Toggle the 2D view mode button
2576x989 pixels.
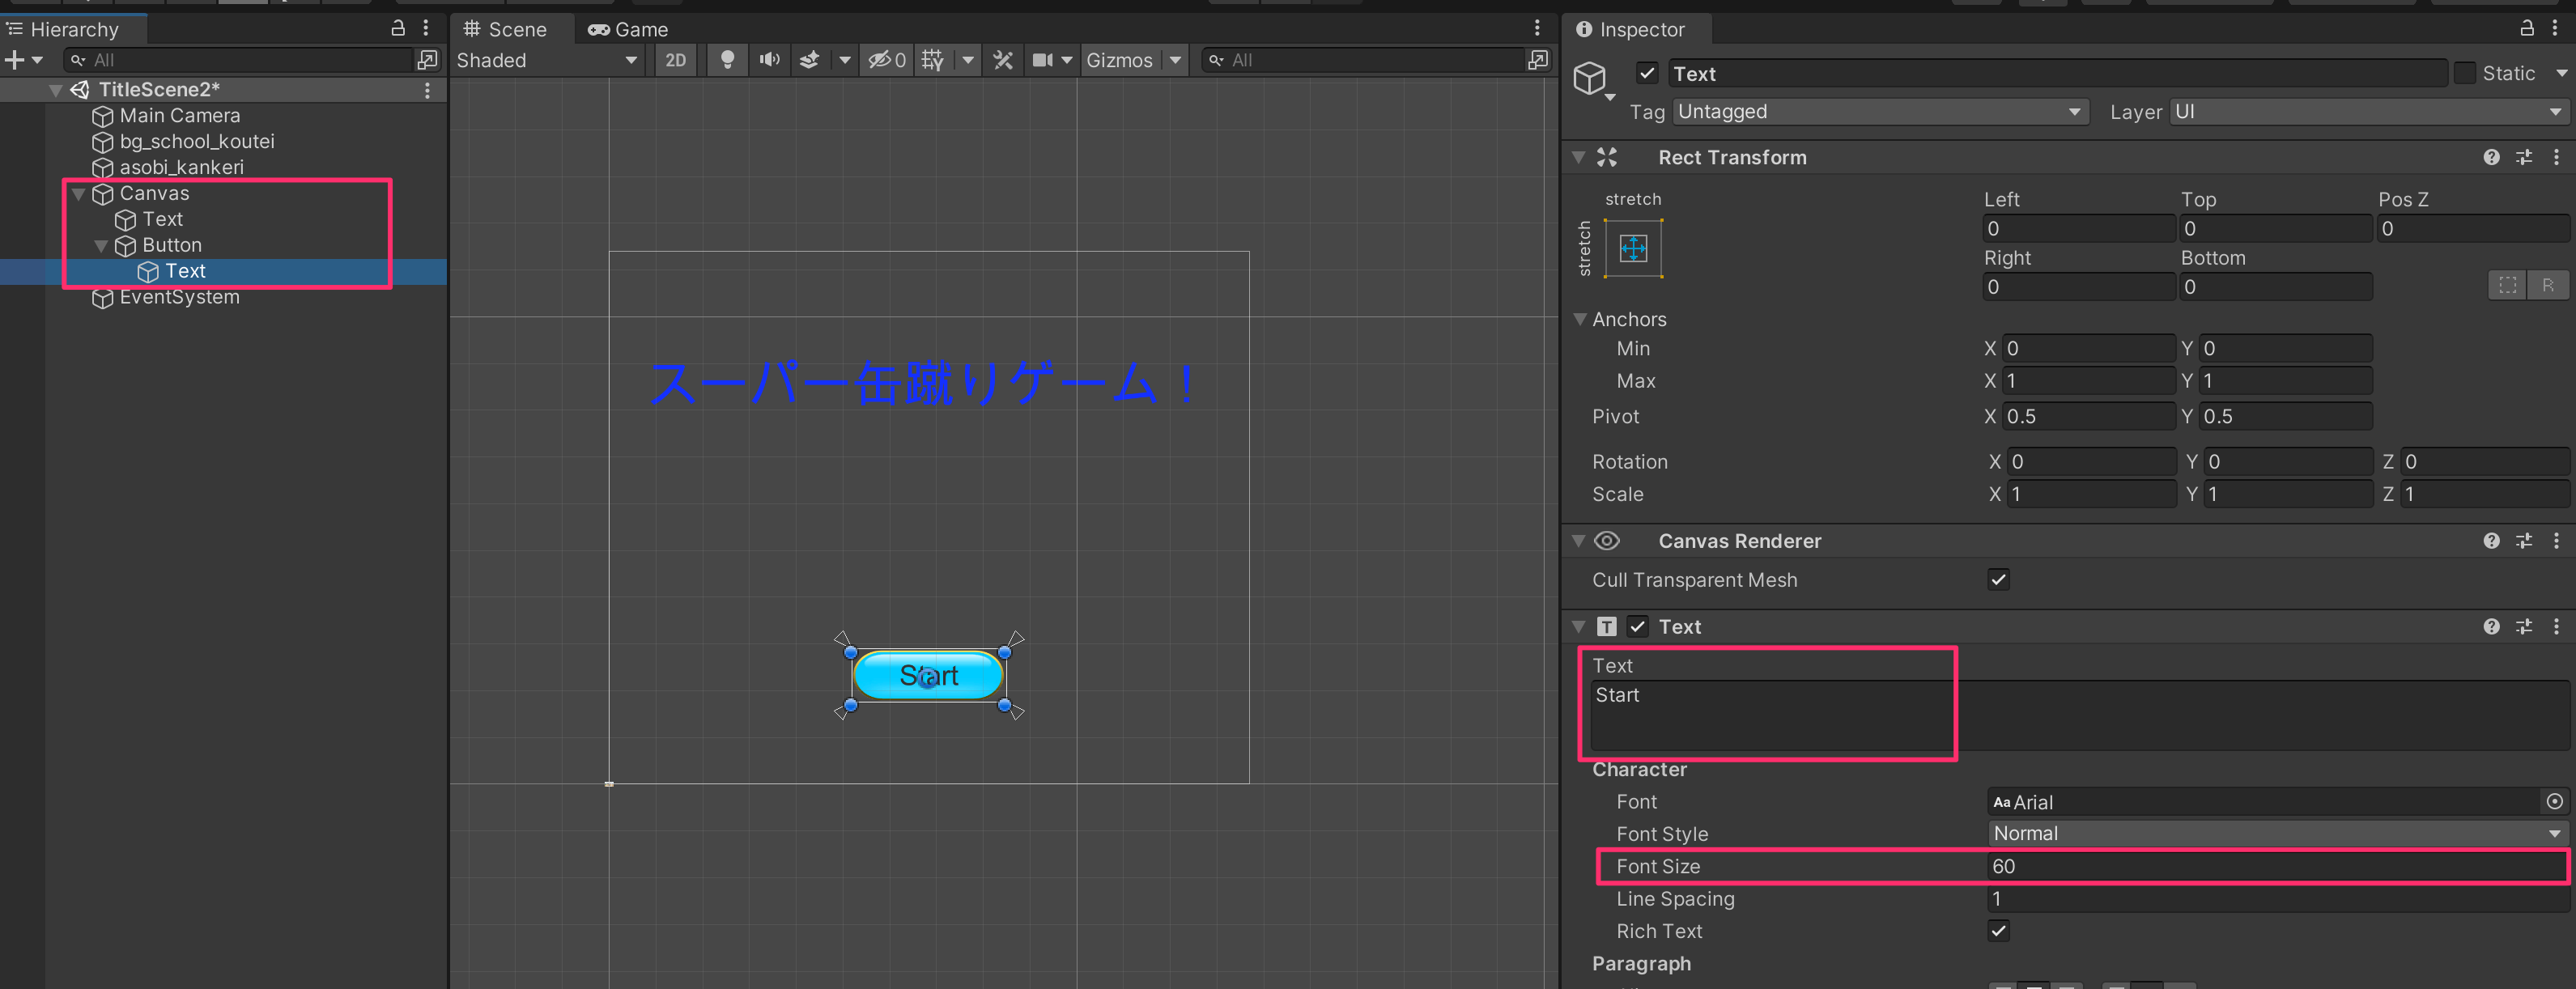pyautogui.click(x=676, y=60)
